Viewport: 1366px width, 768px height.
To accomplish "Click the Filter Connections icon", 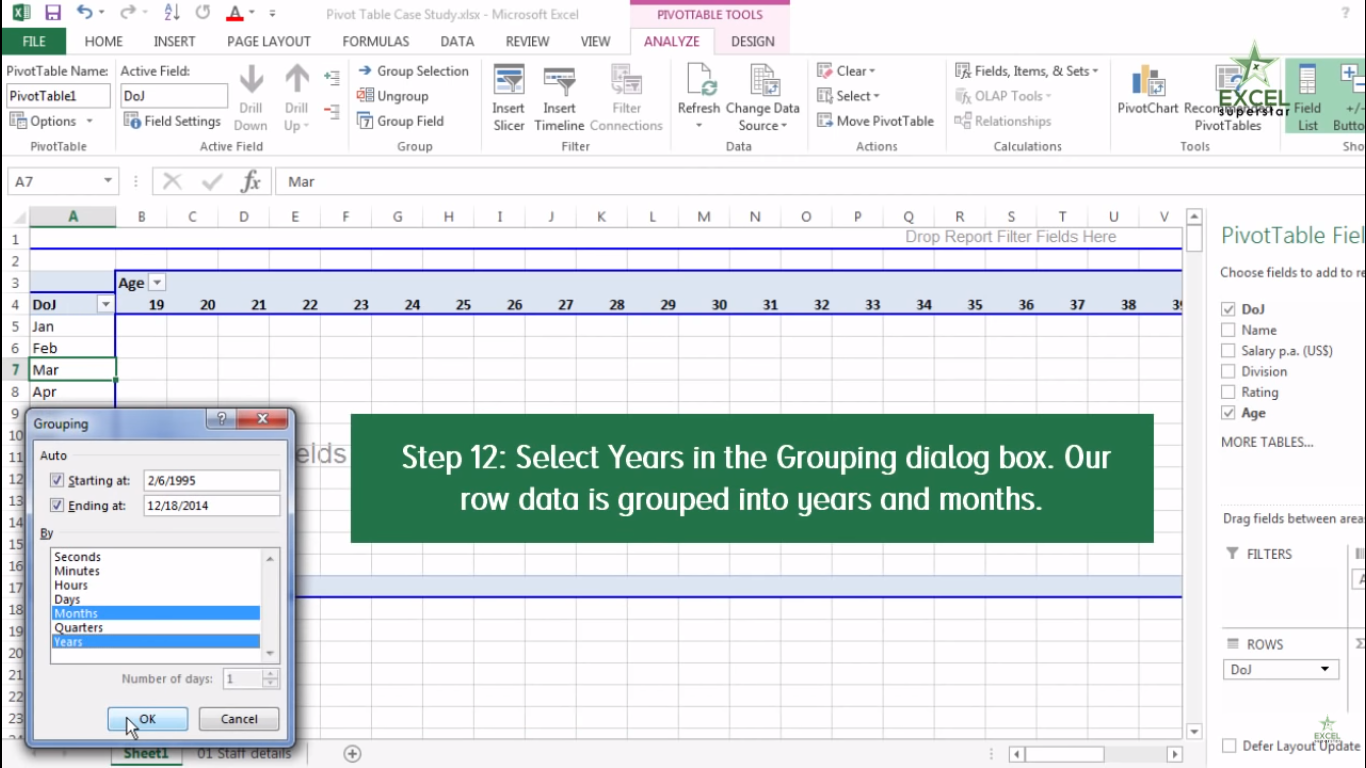I will click(626, 80).
